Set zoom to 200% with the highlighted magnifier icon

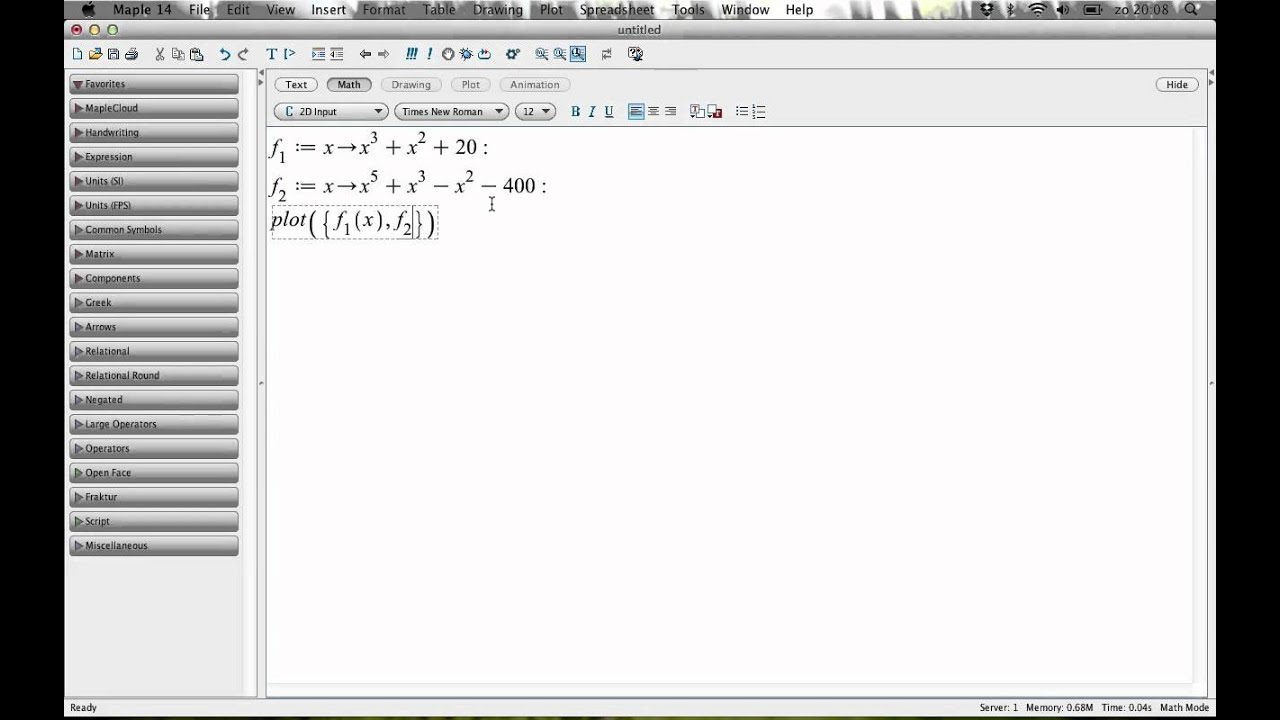pos(578,54)
